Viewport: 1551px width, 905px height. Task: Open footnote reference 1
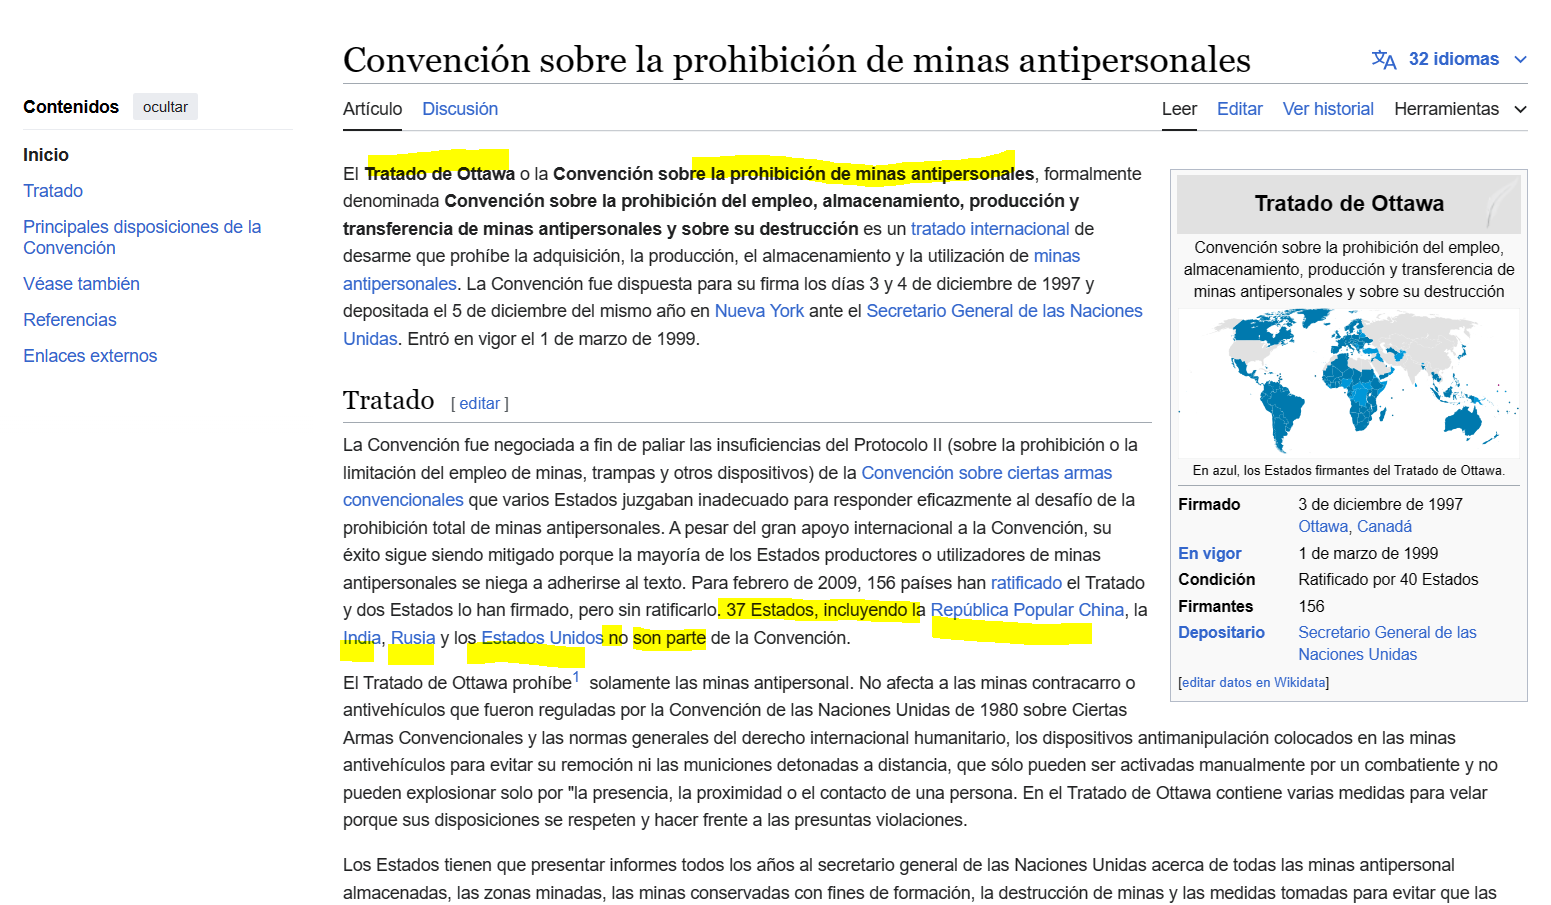coord(576,677)
